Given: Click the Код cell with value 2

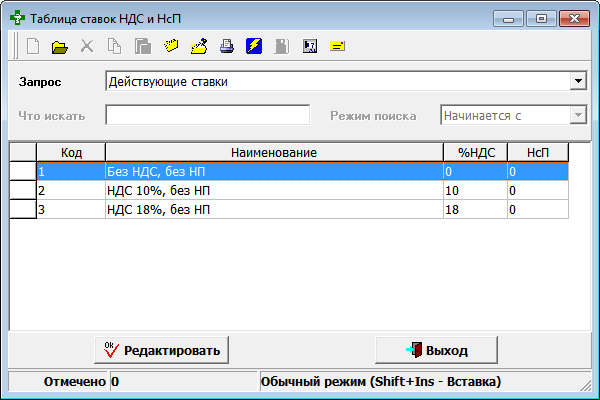Looking at the screenshot, I should tap(71, 190).
